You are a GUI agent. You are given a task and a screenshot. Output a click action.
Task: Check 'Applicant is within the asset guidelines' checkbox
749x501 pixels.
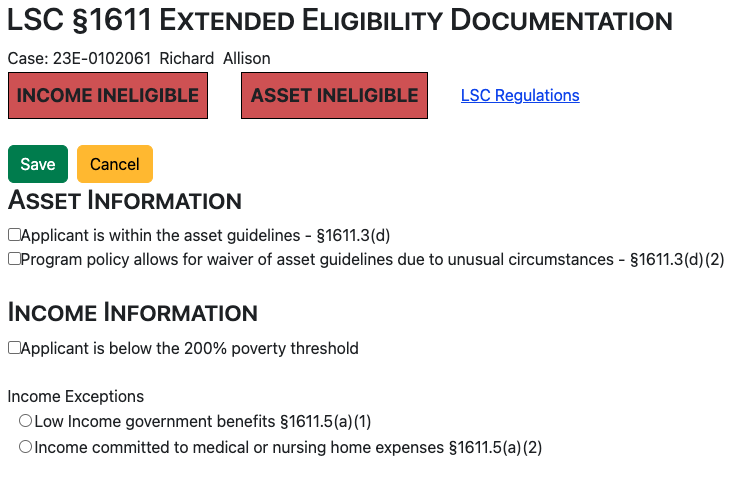(x=14, y=235)
